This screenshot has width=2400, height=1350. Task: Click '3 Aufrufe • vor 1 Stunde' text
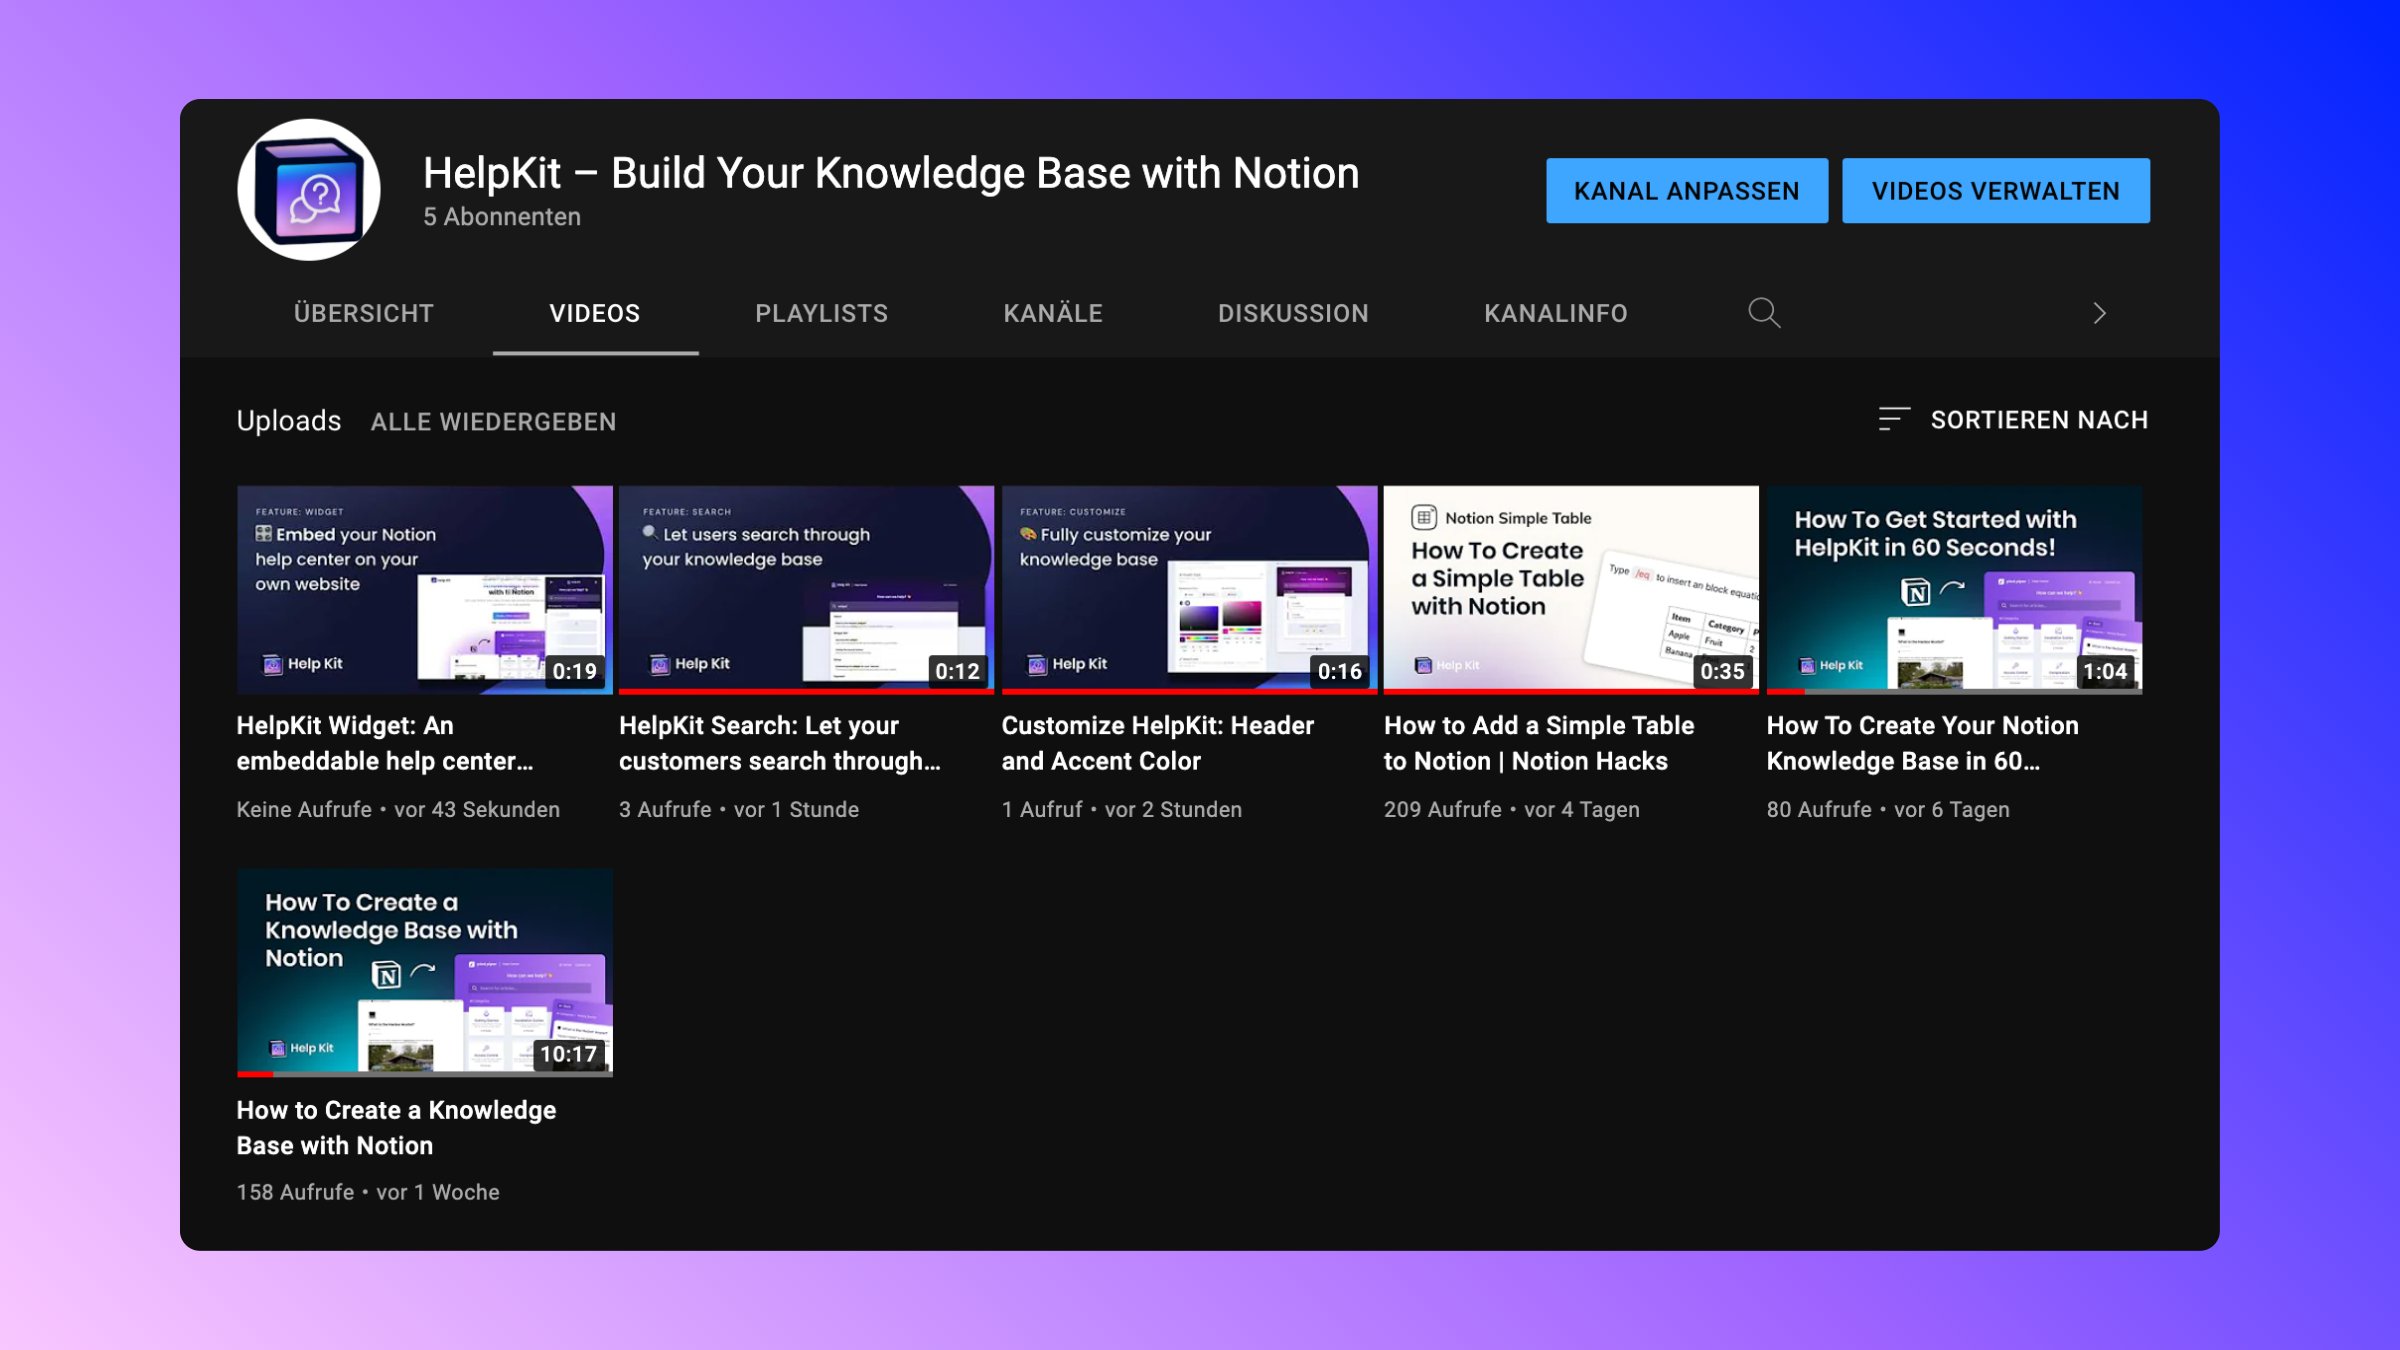pyautogui.click(x=739, y=809)
